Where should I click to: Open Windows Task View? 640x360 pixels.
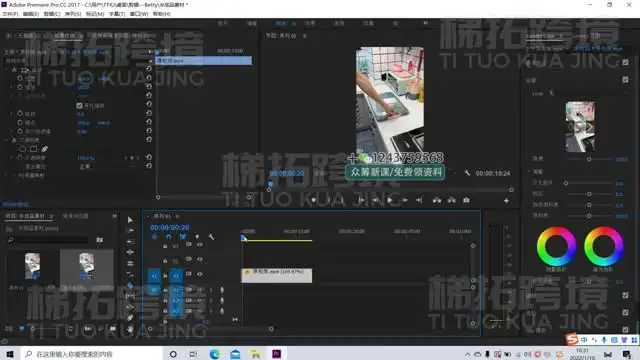pyautogui.click(x=193, y=354)
